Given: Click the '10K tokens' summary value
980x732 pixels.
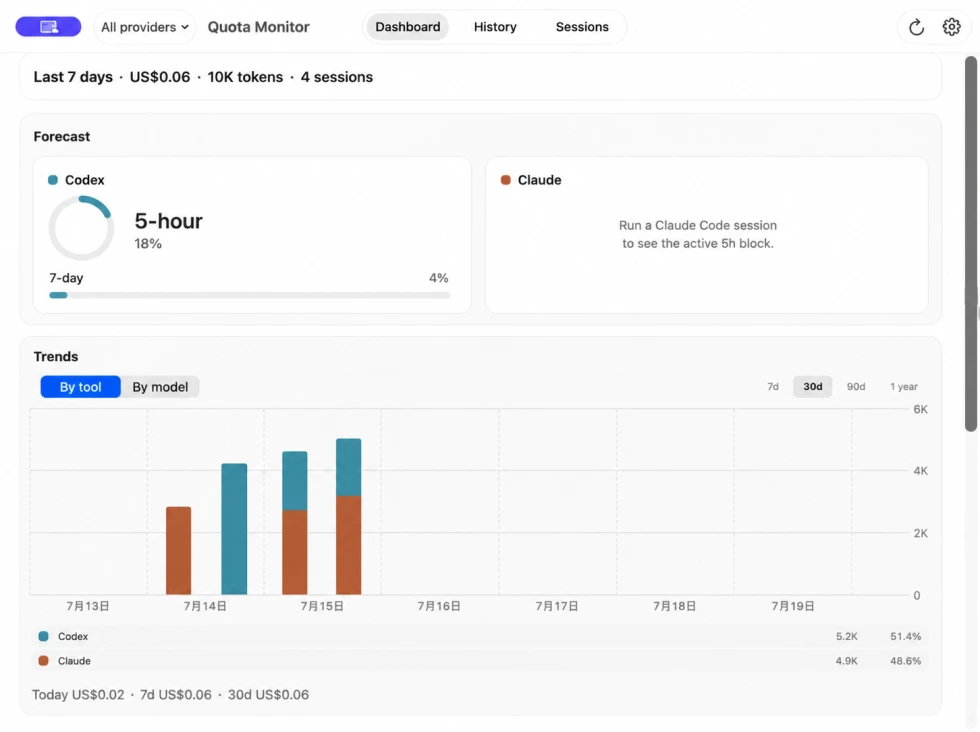Looking at the screenshot, I should tap(245, 77).
